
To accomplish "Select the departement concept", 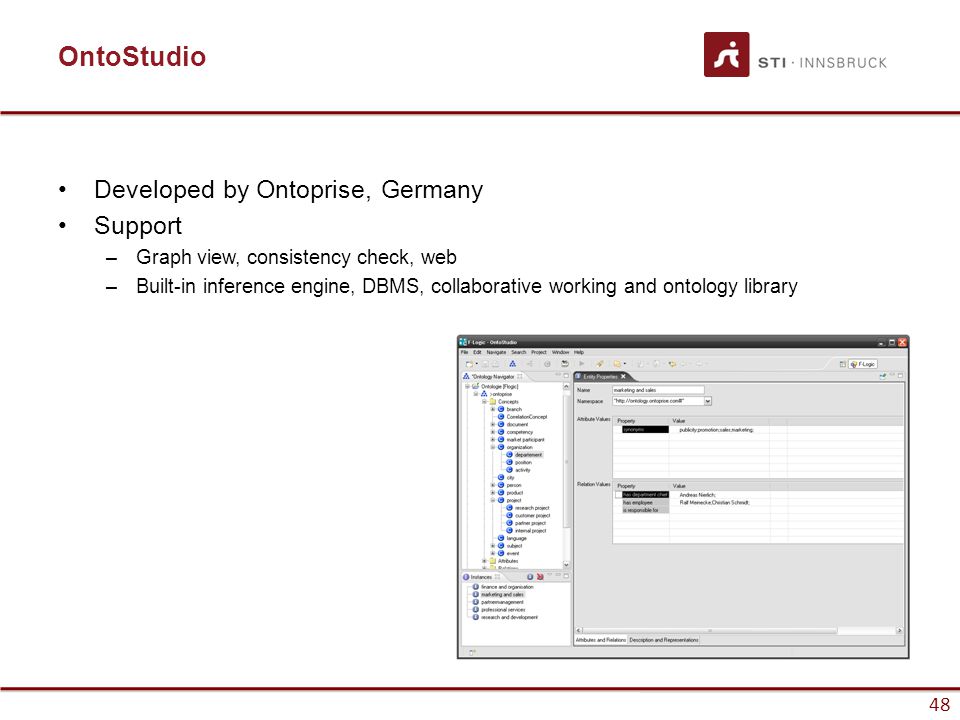I will [525, 455].
